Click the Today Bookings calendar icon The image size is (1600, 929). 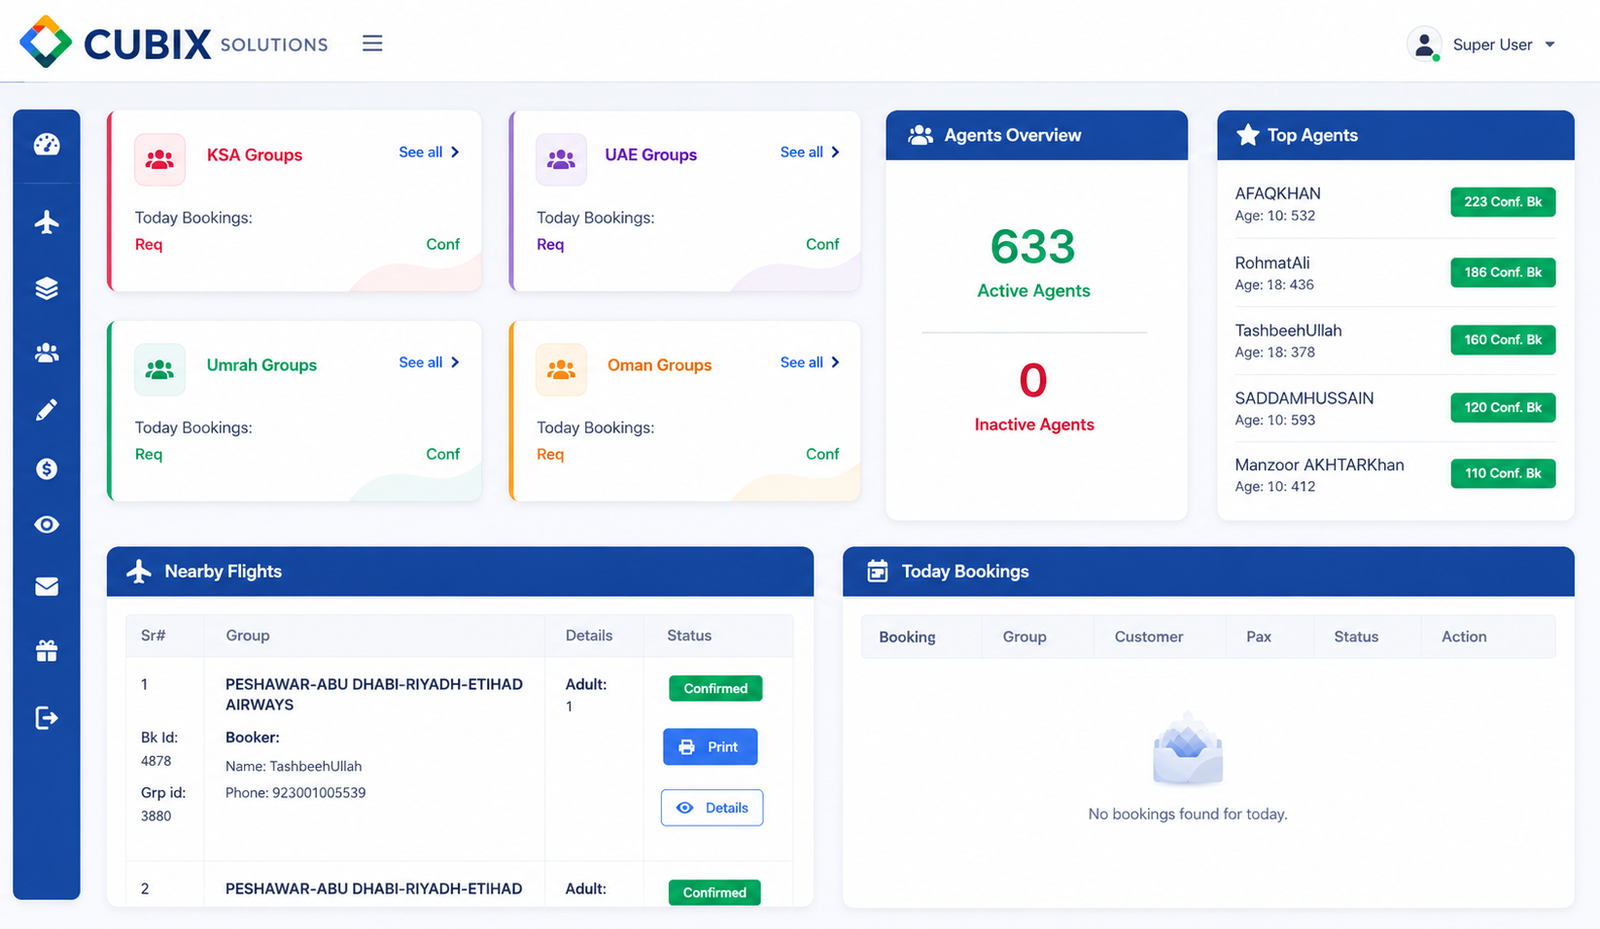[877, 571]
